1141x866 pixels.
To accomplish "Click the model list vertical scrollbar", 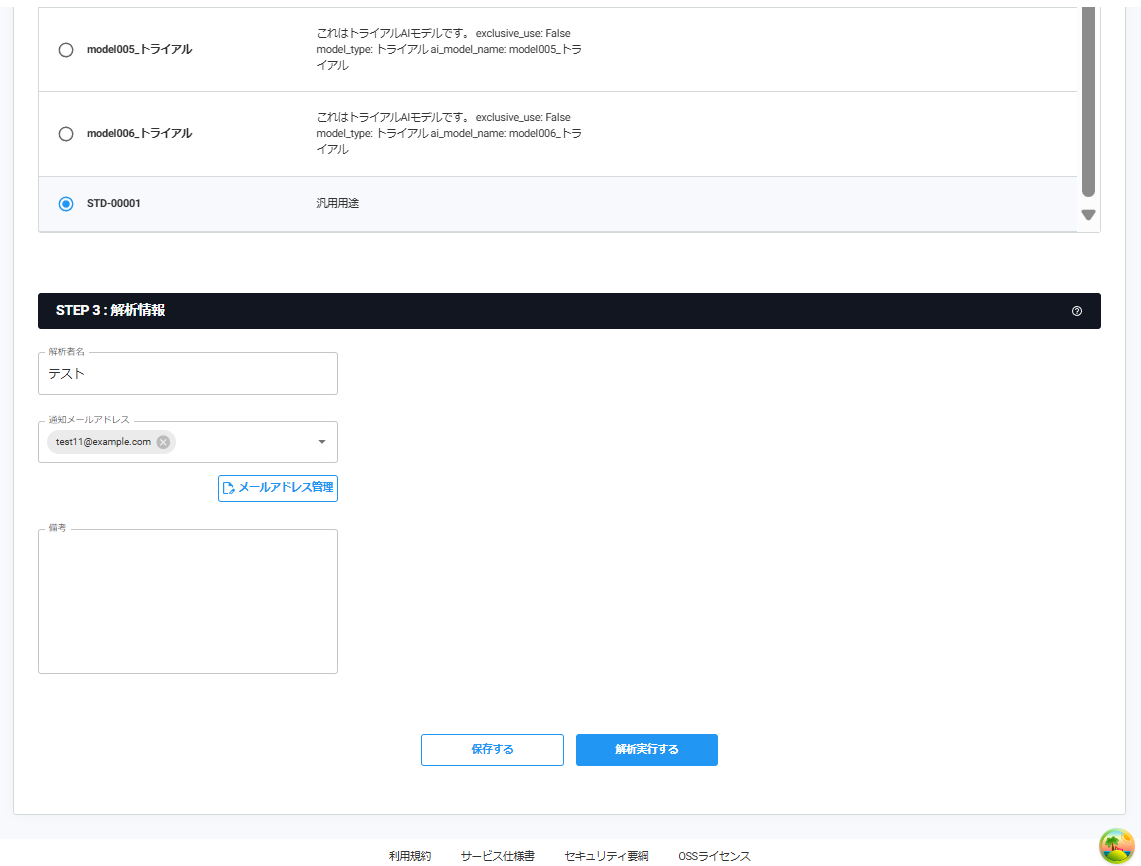I will (1088, 100).
